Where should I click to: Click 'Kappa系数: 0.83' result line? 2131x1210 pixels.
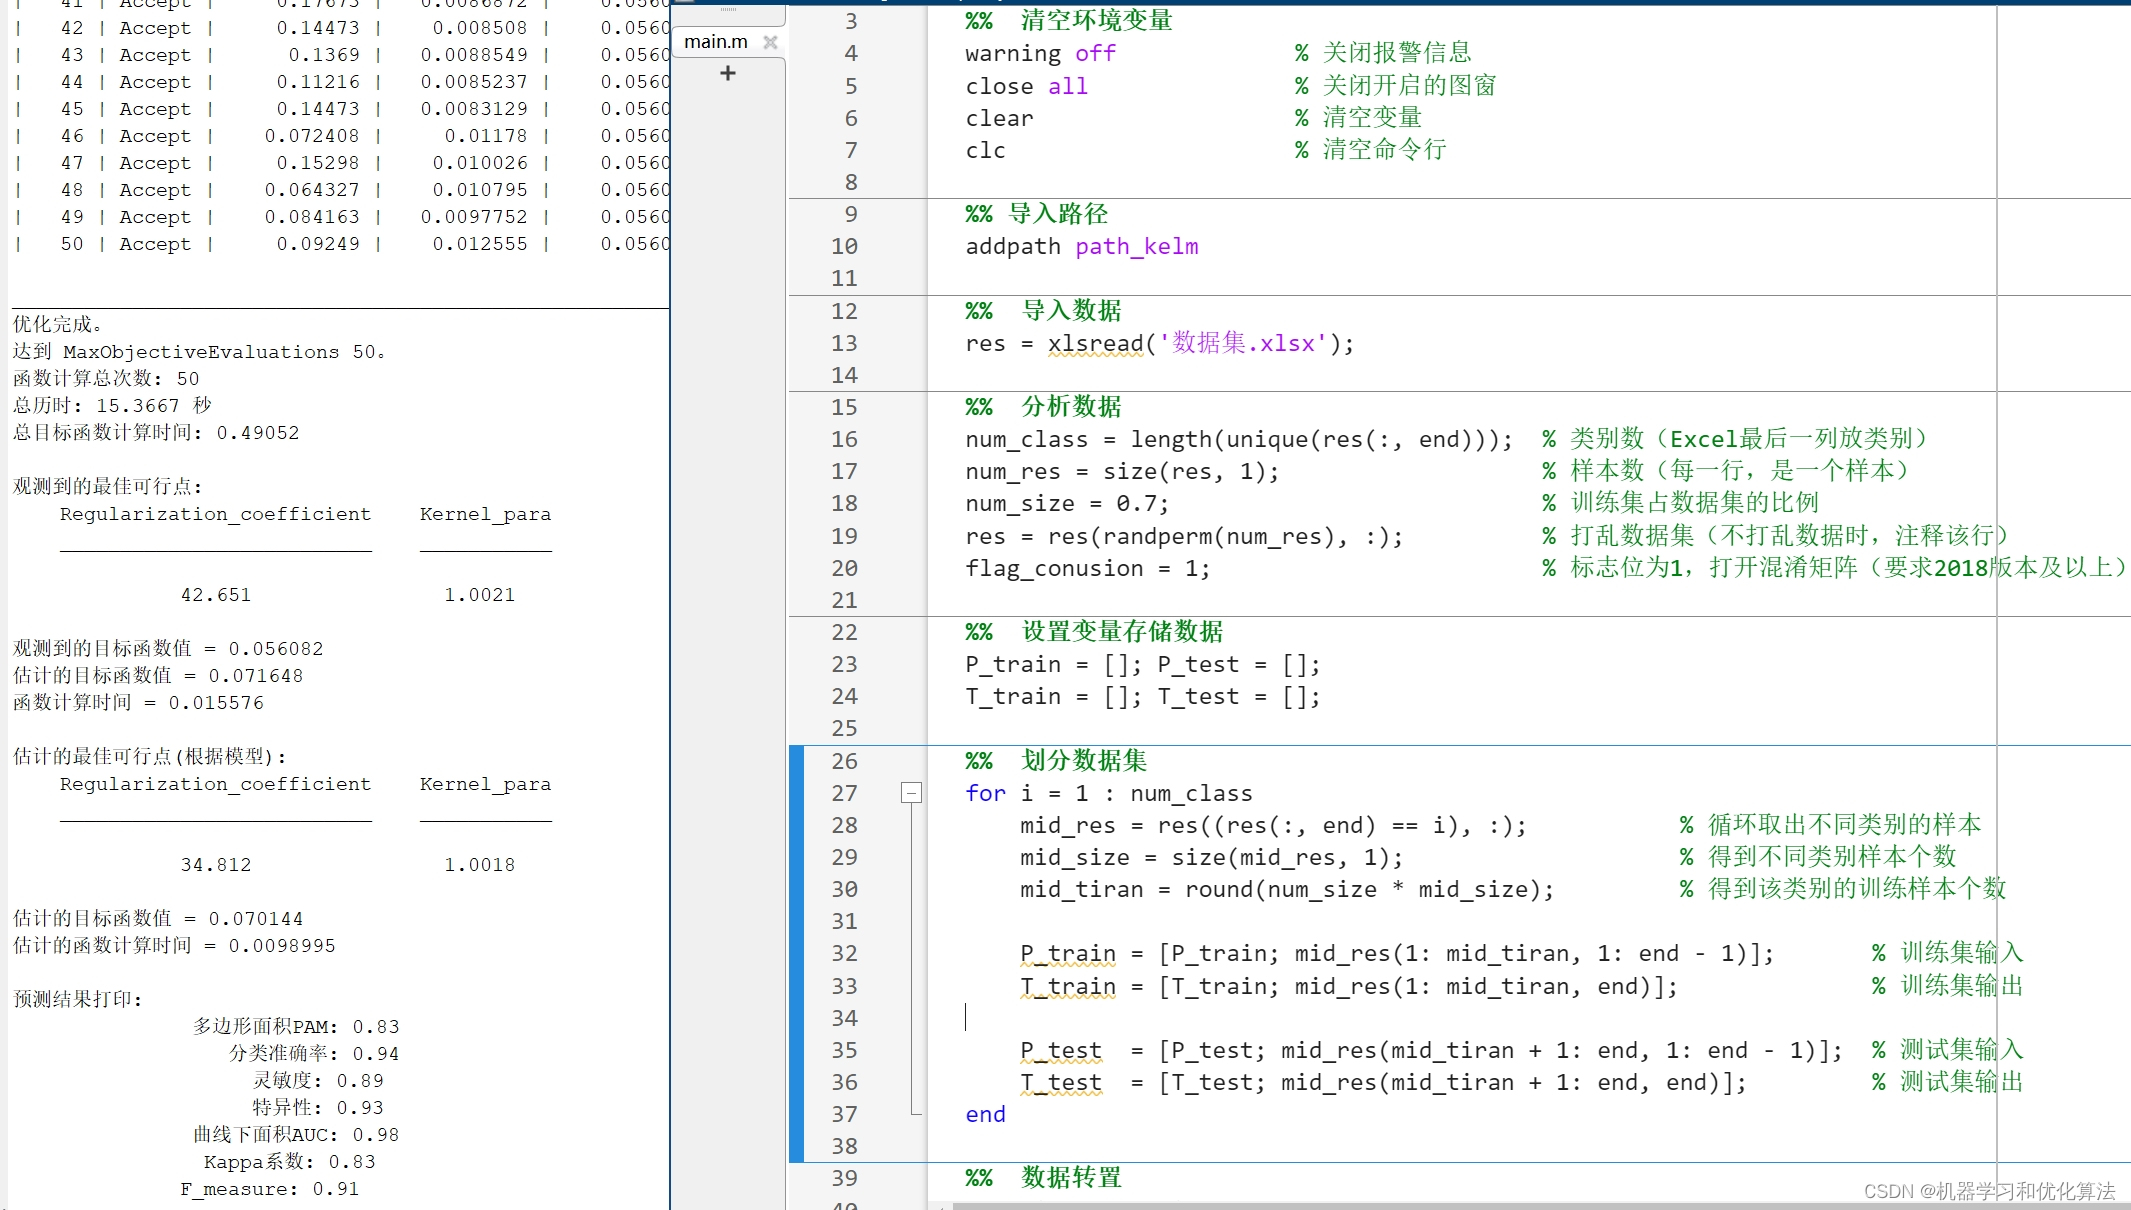290,1162
